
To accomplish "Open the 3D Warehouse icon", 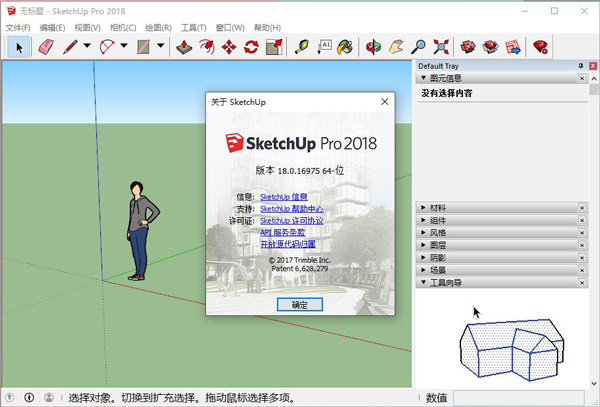I will pos(468,47).
